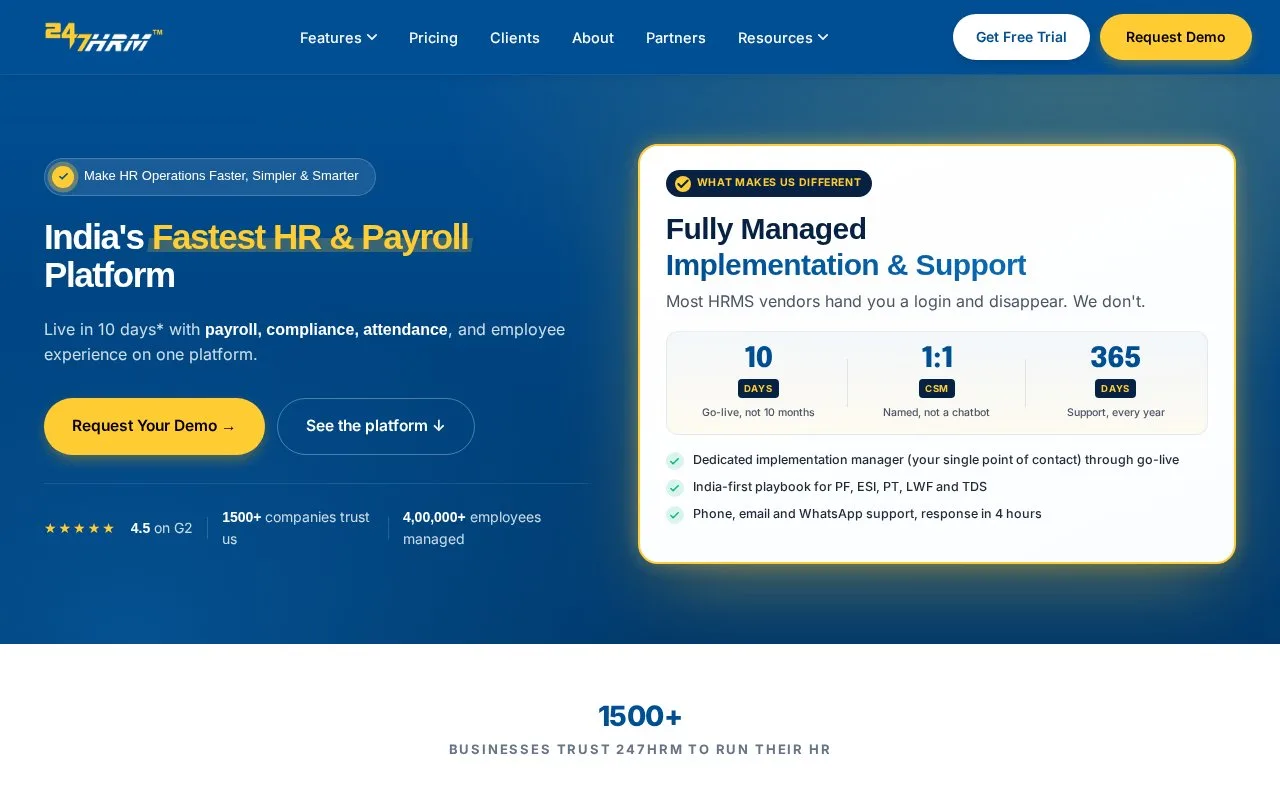Open the About page

593,38
